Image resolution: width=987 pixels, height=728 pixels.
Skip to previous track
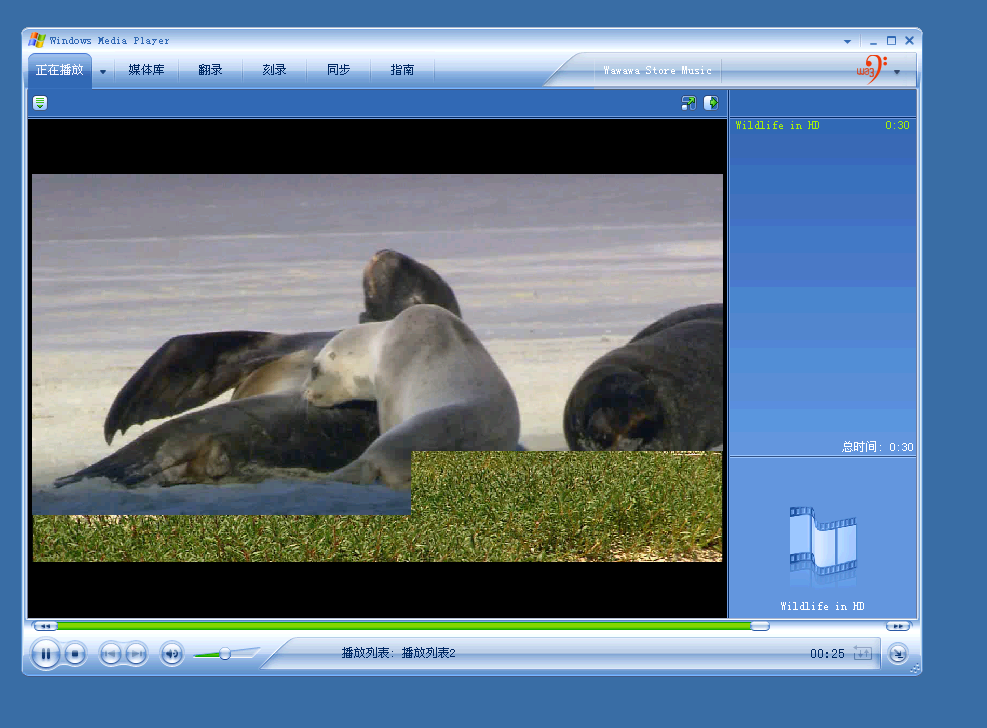point(110,654)
